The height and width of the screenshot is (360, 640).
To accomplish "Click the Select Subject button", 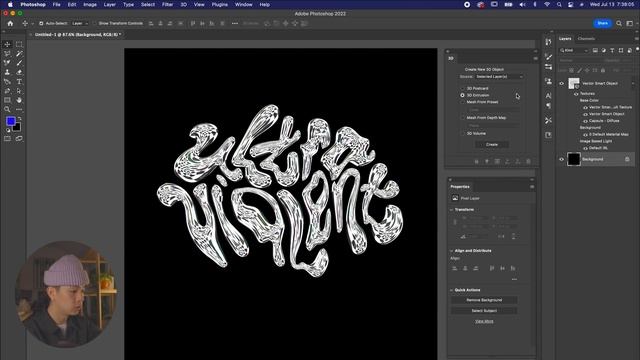I will (484, 311).
